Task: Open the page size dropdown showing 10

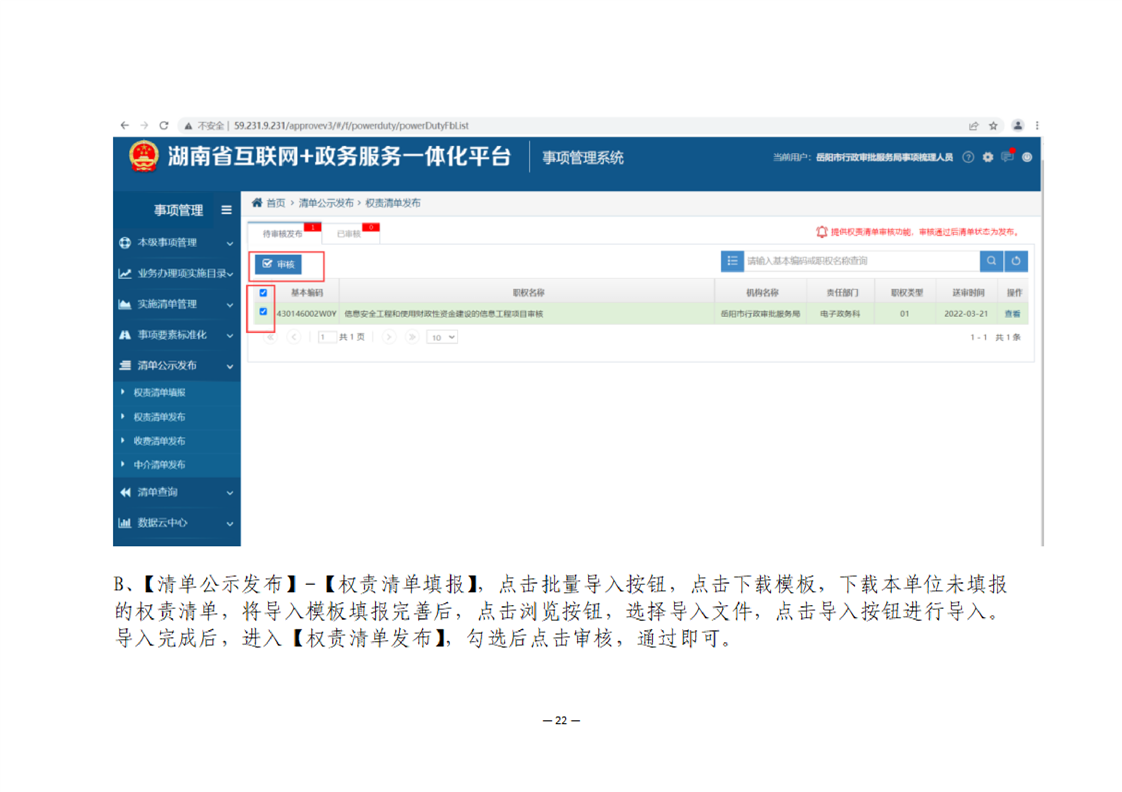Action: pyautogui.click(x=442, y=338)
